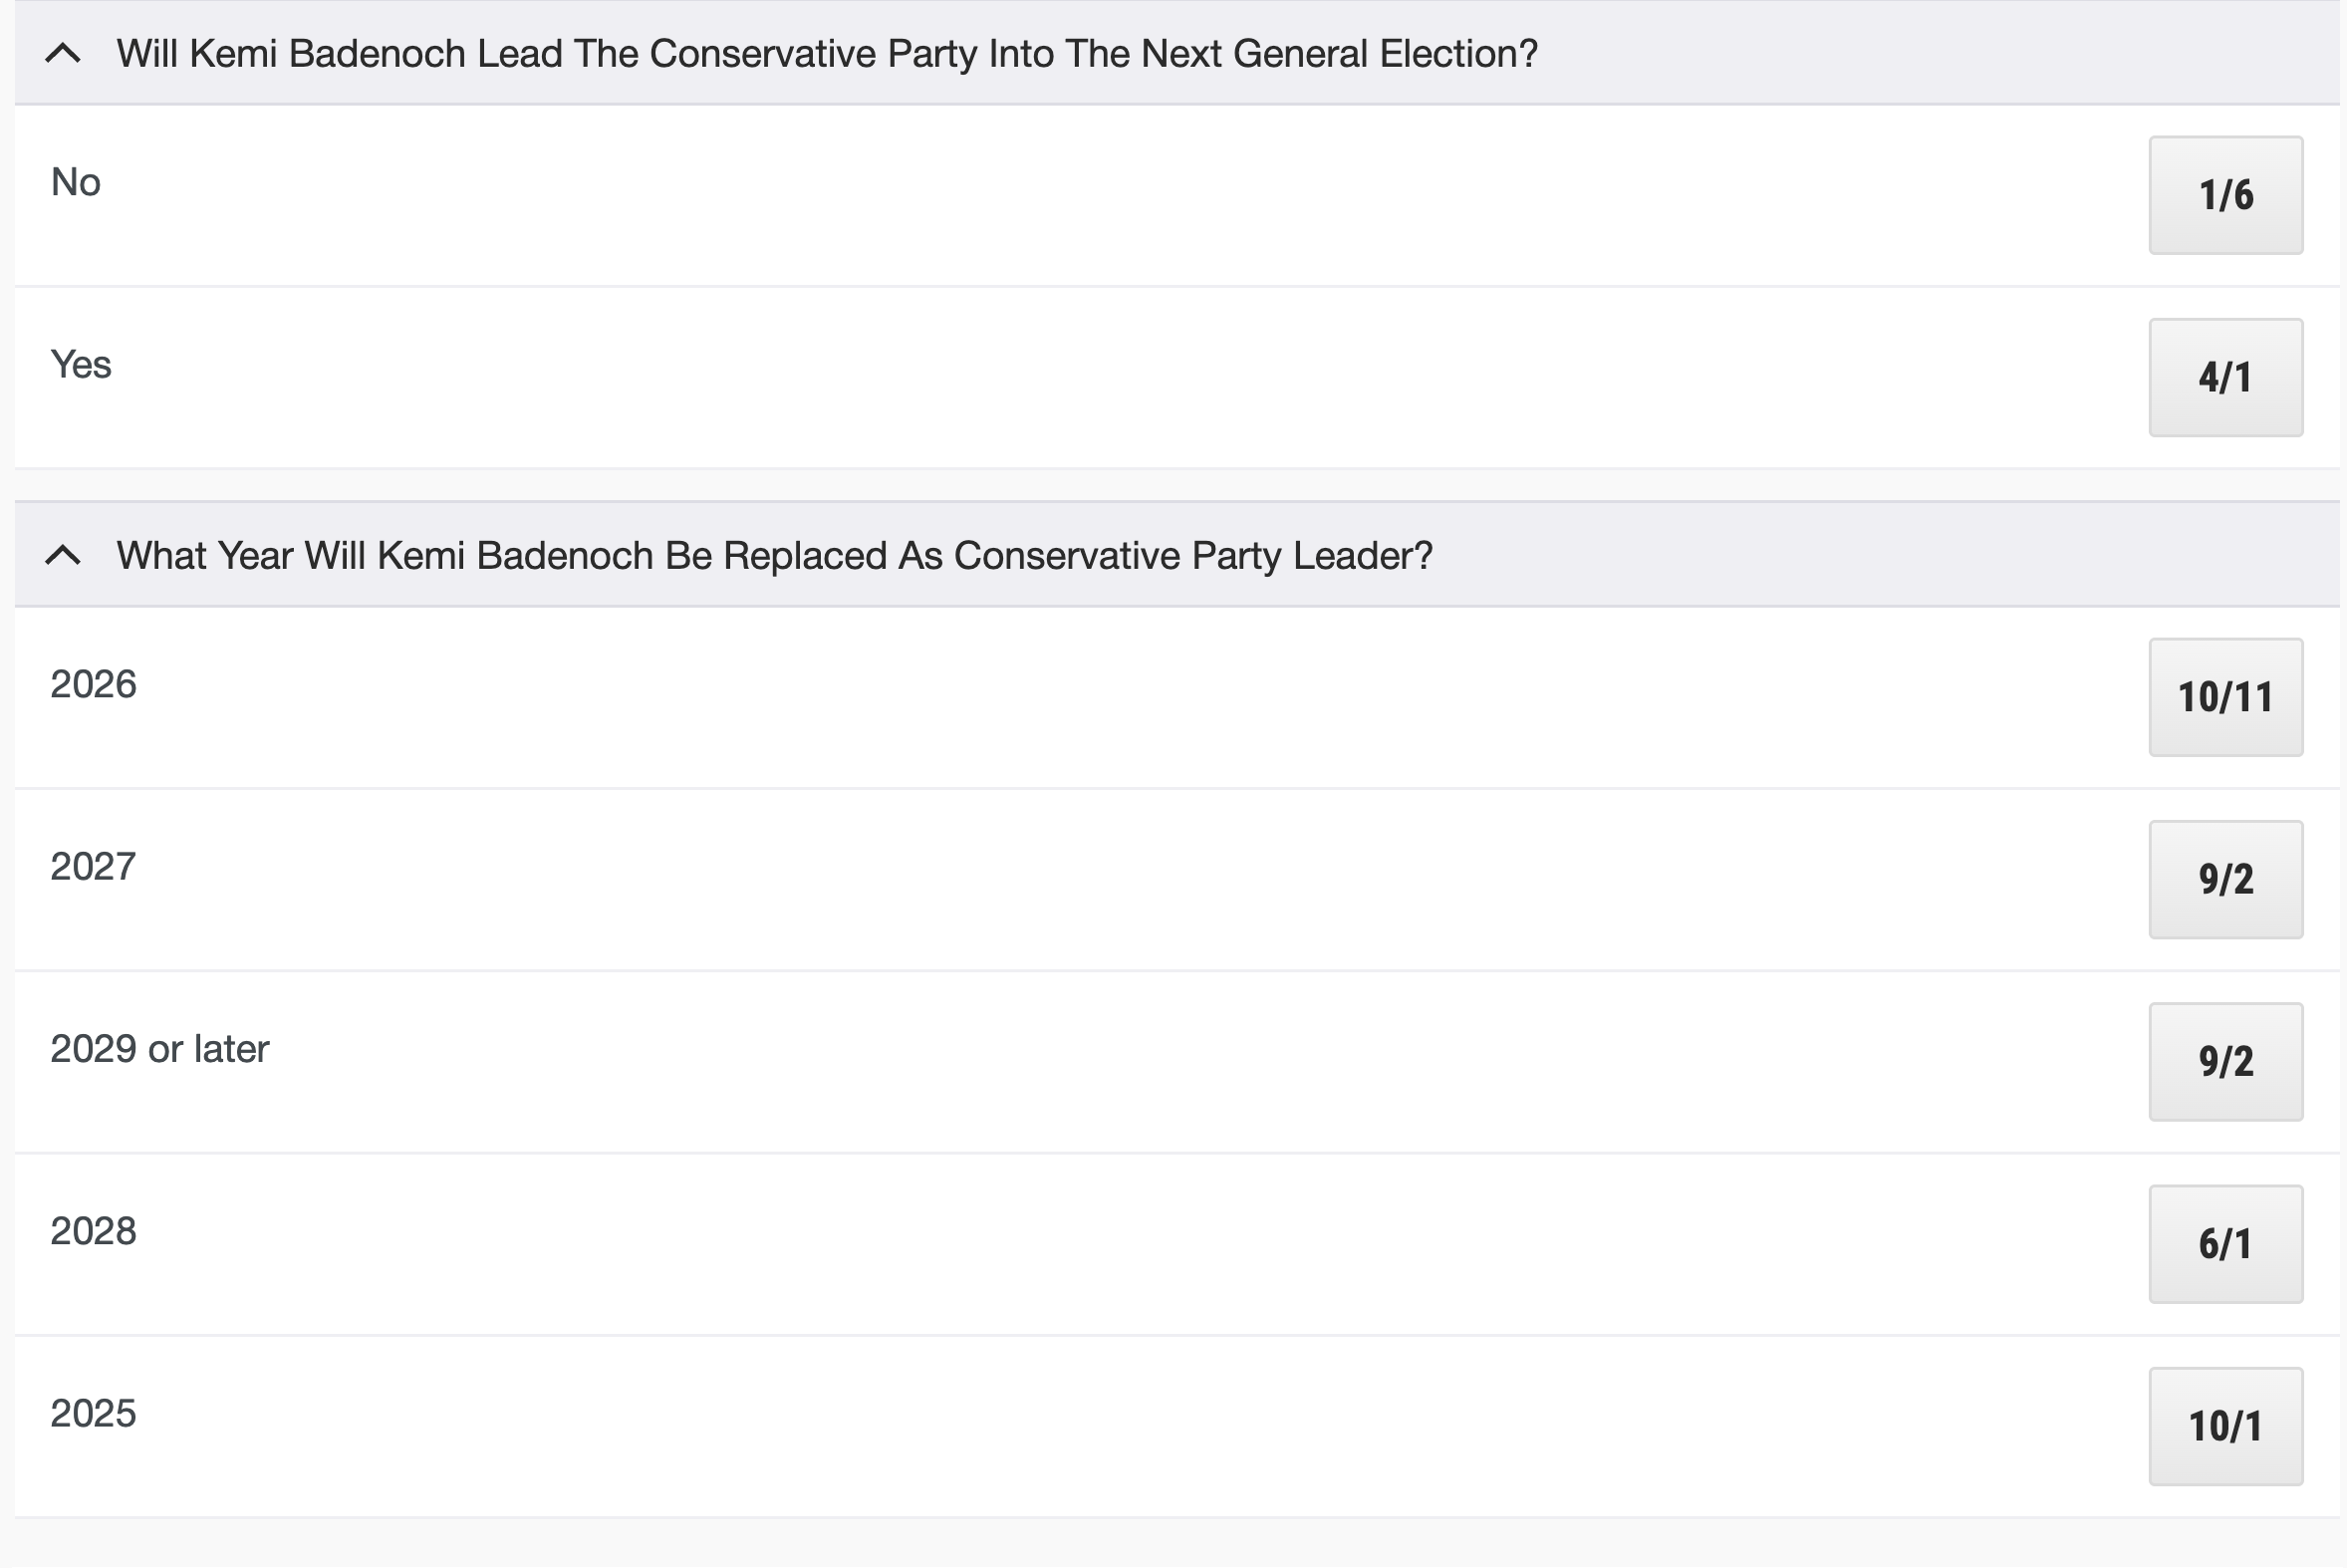Collapse the 'What Year Will Kemi Badenoch Be Replaced' chevron
Screen dimensions: 2347x1568
click(63, 555)
